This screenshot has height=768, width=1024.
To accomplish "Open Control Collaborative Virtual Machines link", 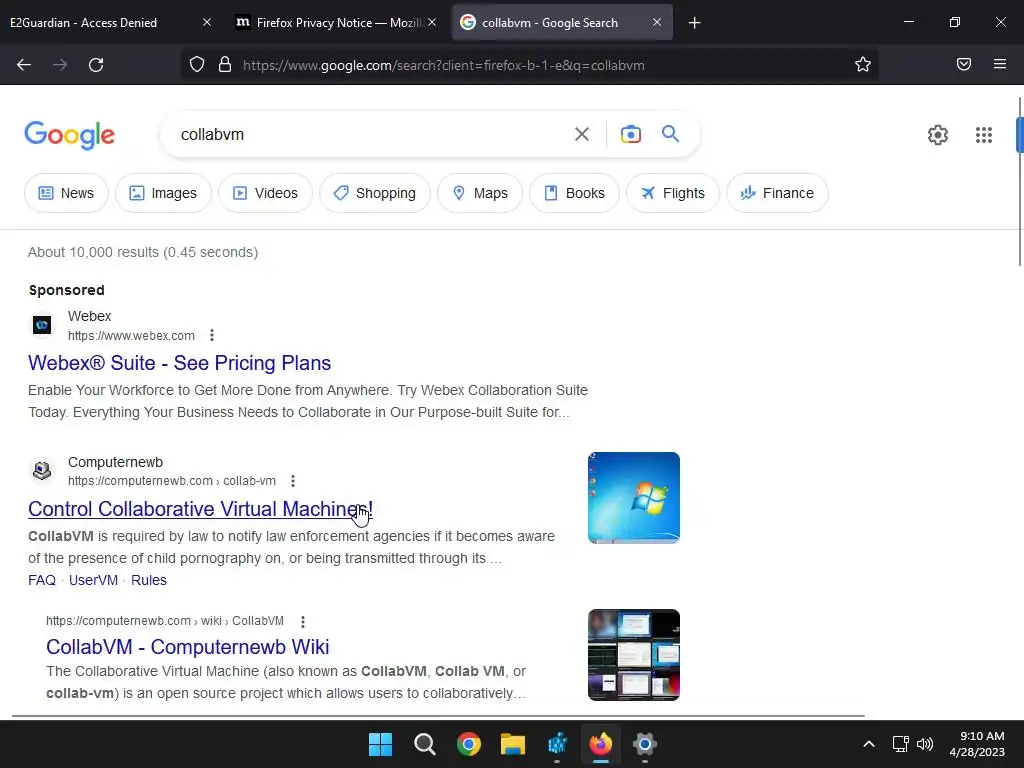I will (x=200, y=509).
